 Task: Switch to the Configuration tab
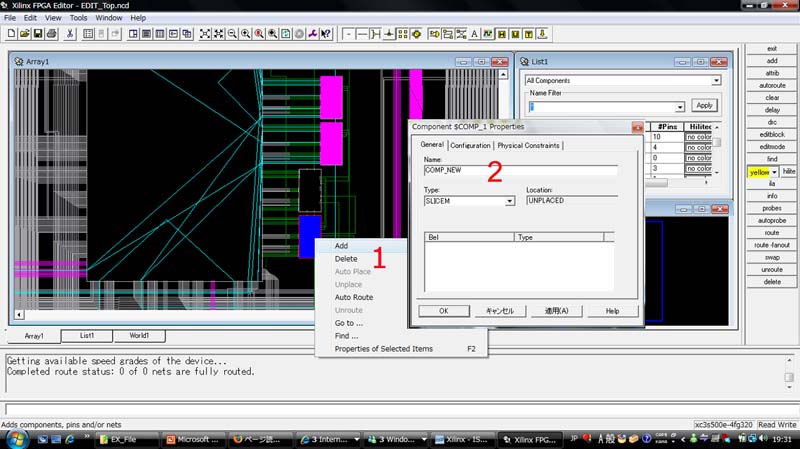470,145
